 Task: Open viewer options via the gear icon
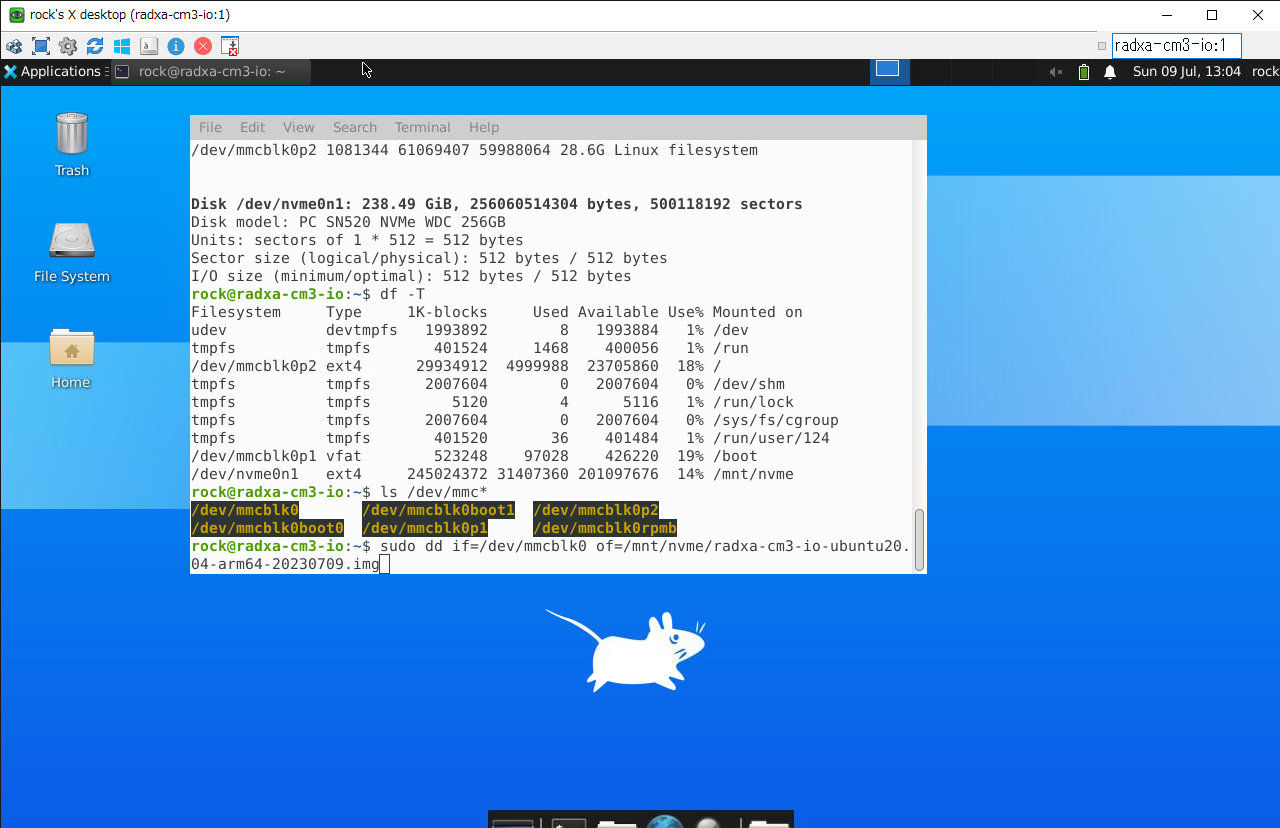pyautogui.click(x=68, y=46)
